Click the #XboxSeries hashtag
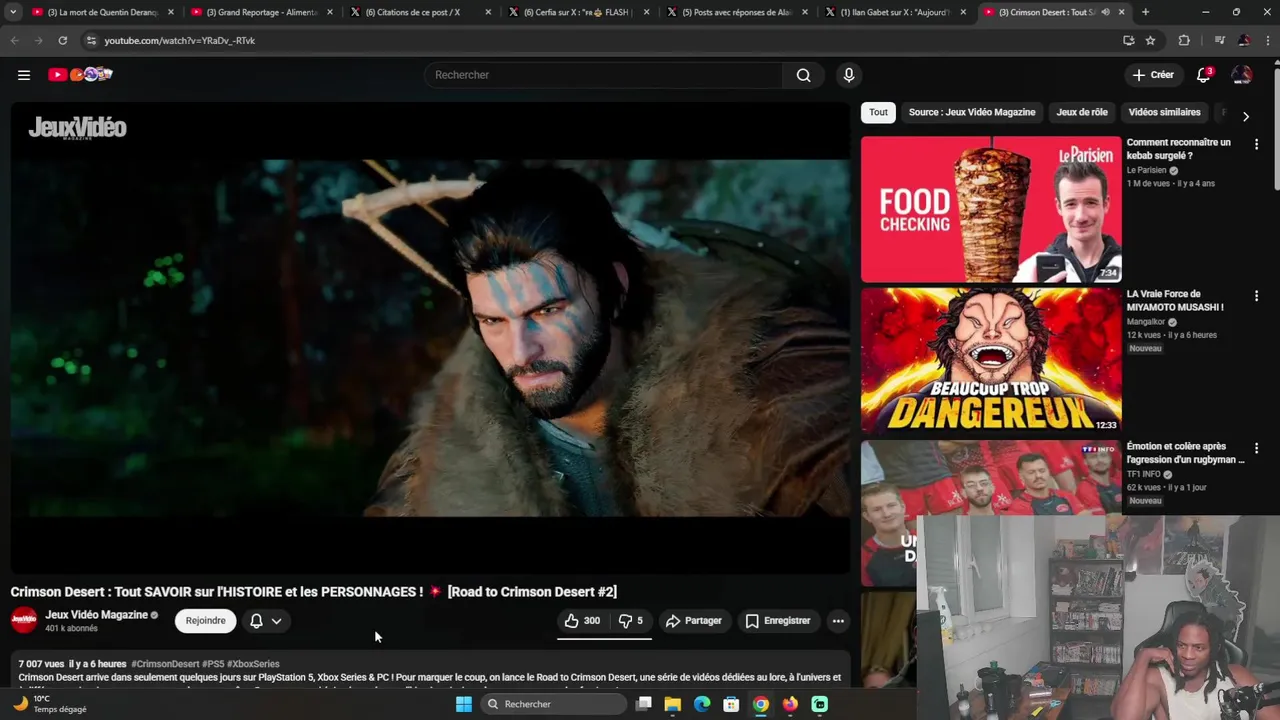The width and height of the screenshot is (1280, 720). 253,664
